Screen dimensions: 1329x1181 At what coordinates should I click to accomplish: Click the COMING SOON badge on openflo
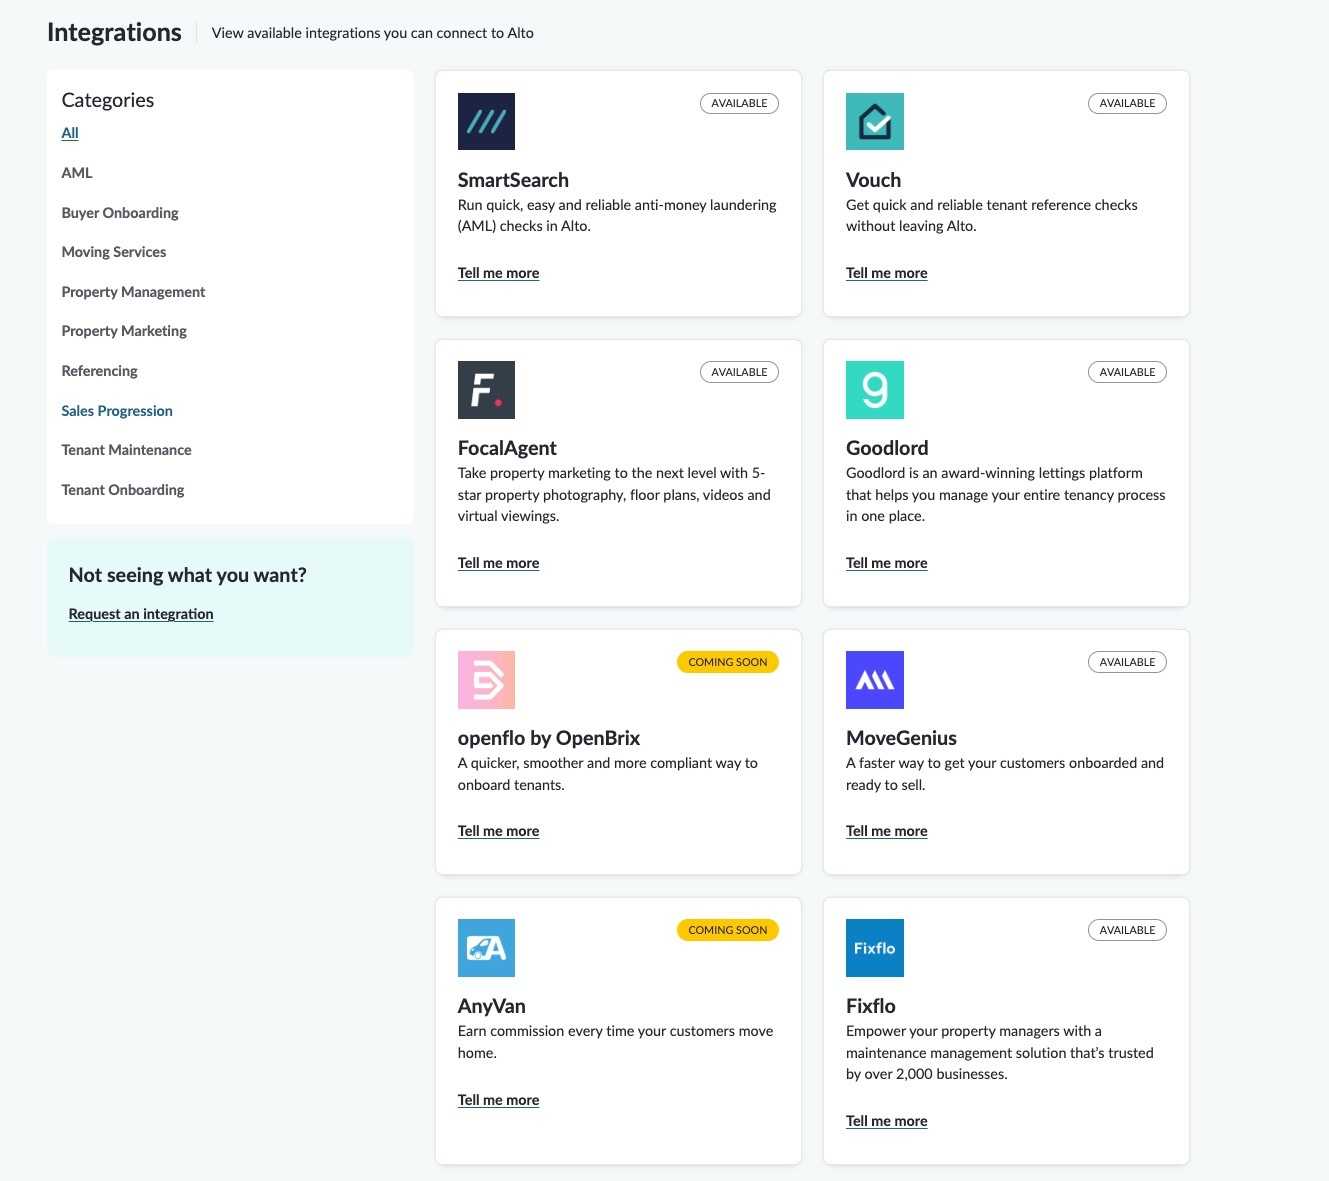728,662
